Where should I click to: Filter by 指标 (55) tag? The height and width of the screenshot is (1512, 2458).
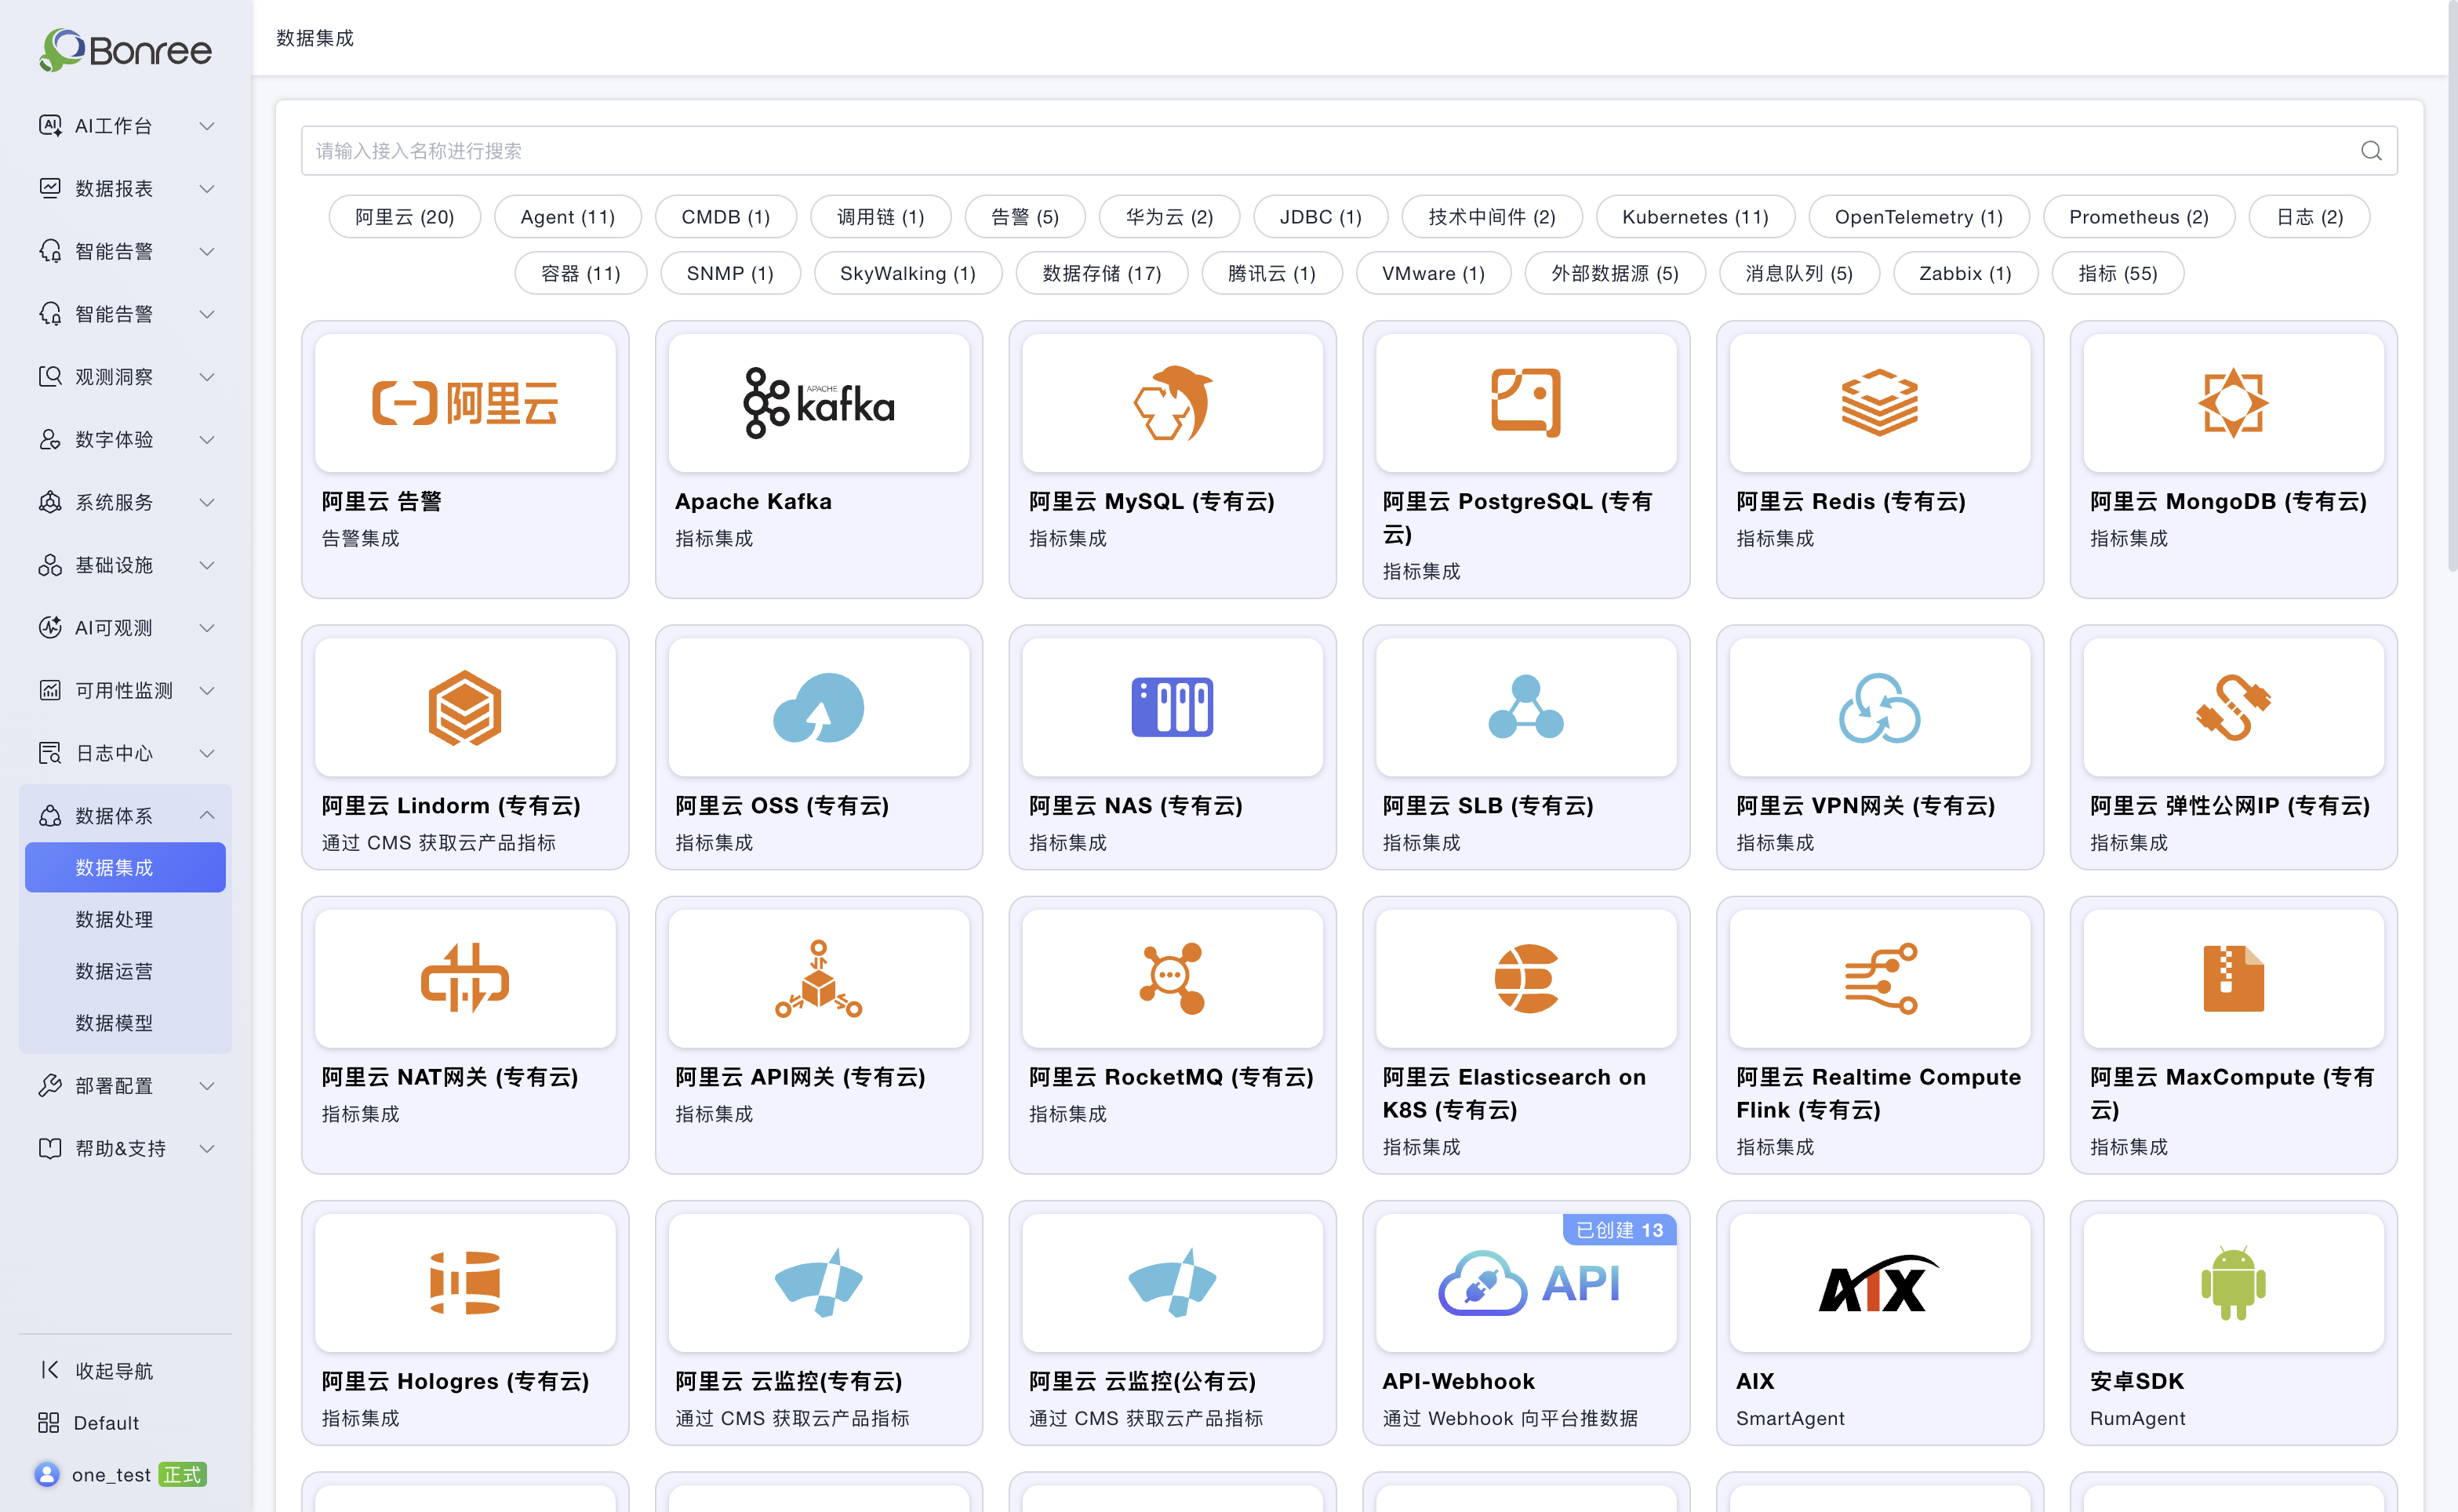point(2118,273)
